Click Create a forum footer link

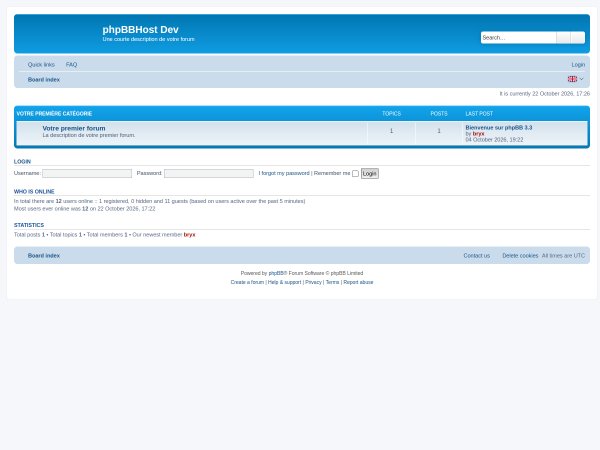(x=247, y=282)
